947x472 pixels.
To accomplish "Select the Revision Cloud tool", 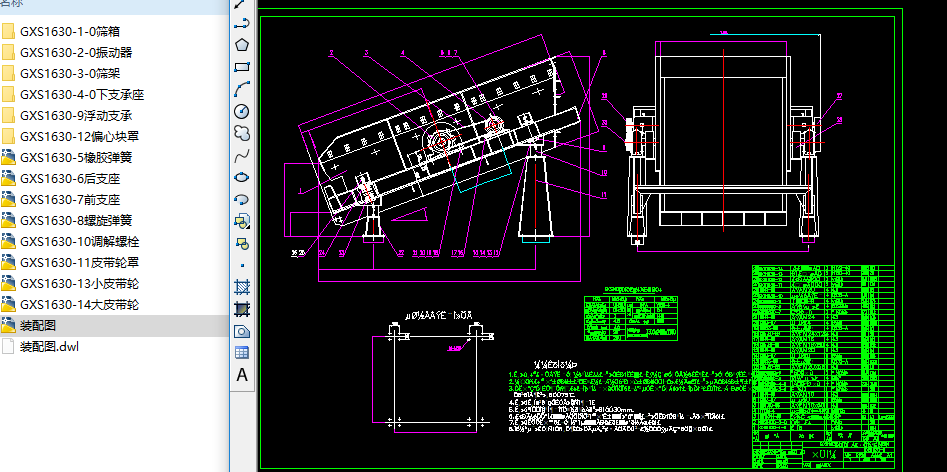I will pyautogui.click(x=242, y=133).
